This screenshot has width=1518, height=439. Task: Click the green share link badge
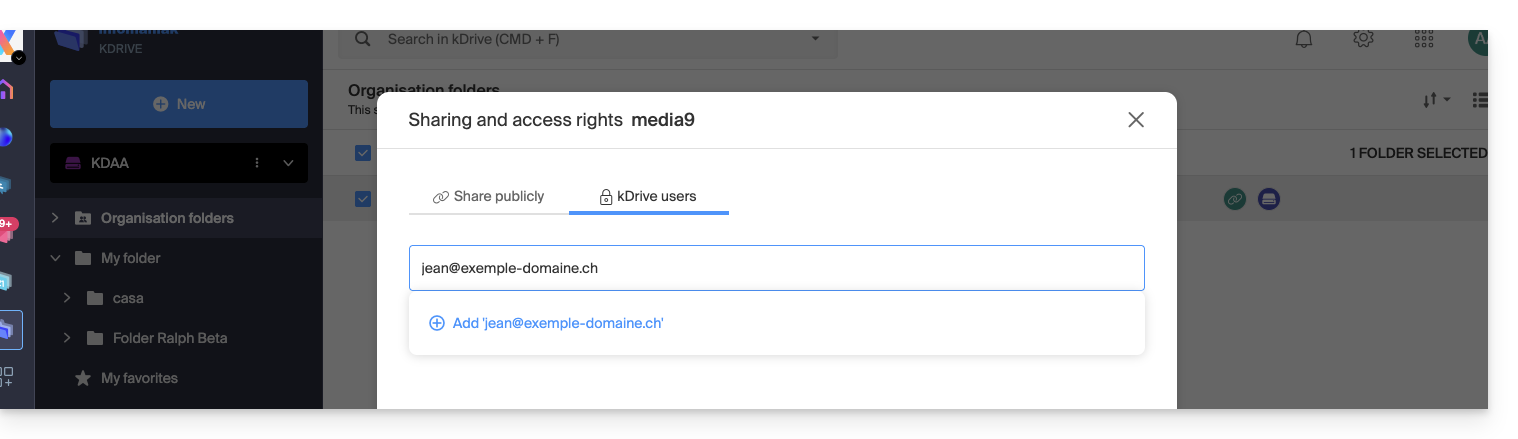pos(1235,199)
